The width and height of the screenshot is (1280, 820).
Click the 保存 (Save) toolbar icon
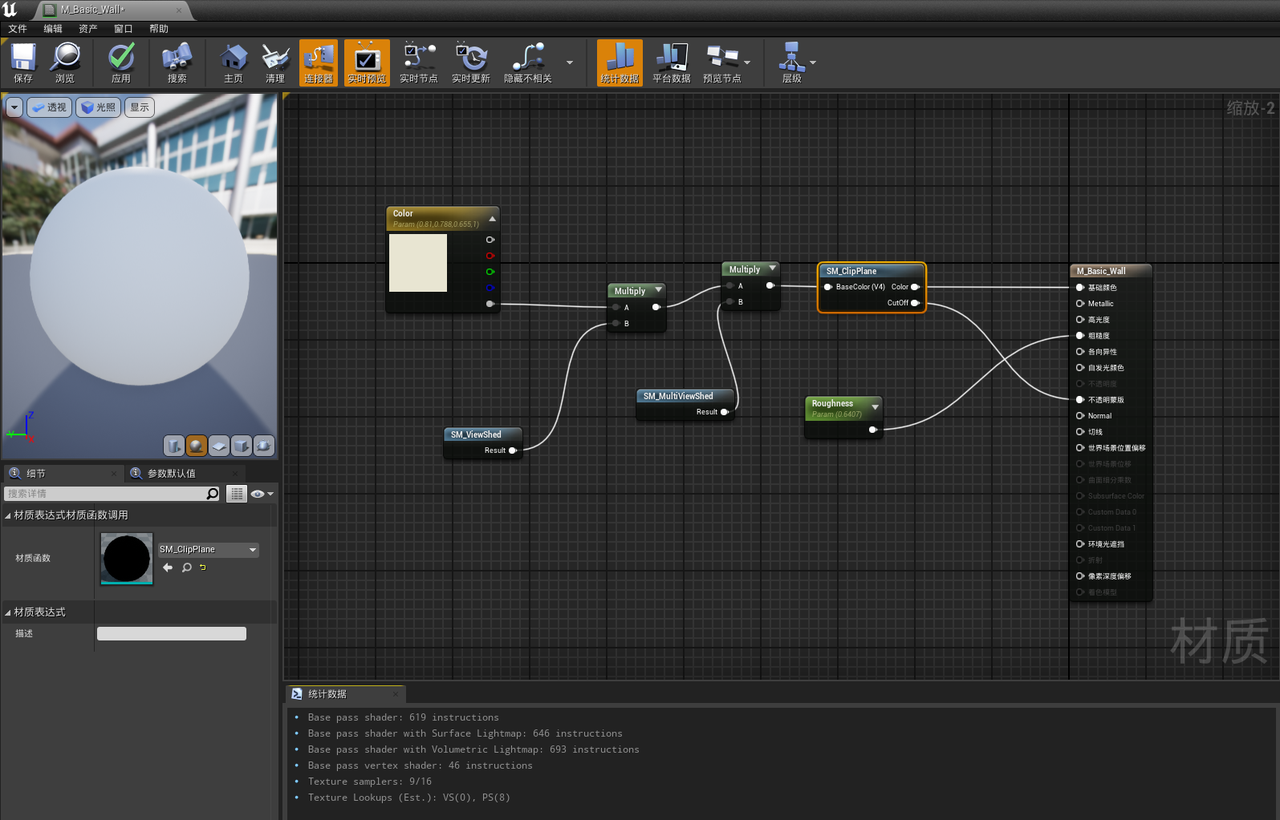23,62
